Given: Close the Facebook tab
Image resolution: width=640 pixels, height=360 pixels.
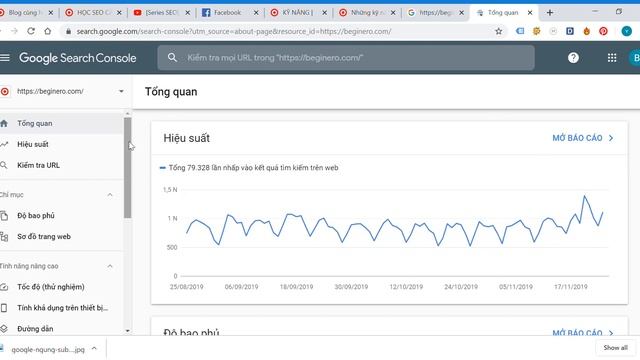Looking at the screenshot, I should coord(256,13).
